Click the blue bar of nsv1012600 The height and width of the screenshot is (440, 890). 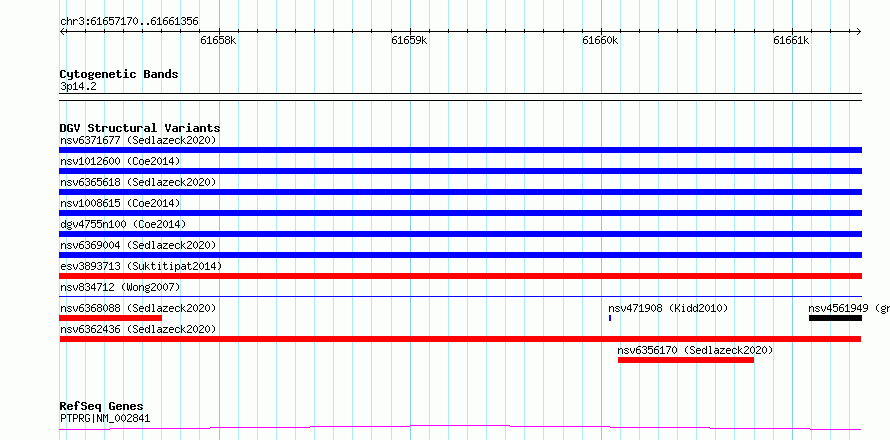460,171
